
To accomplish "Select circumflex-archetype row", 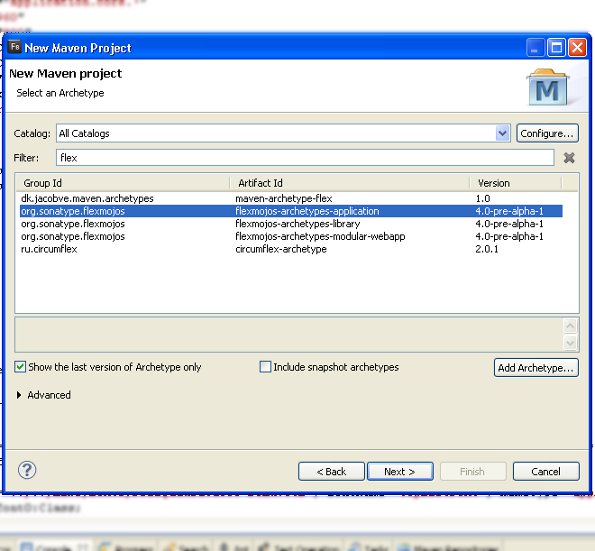I will point(291,249).
